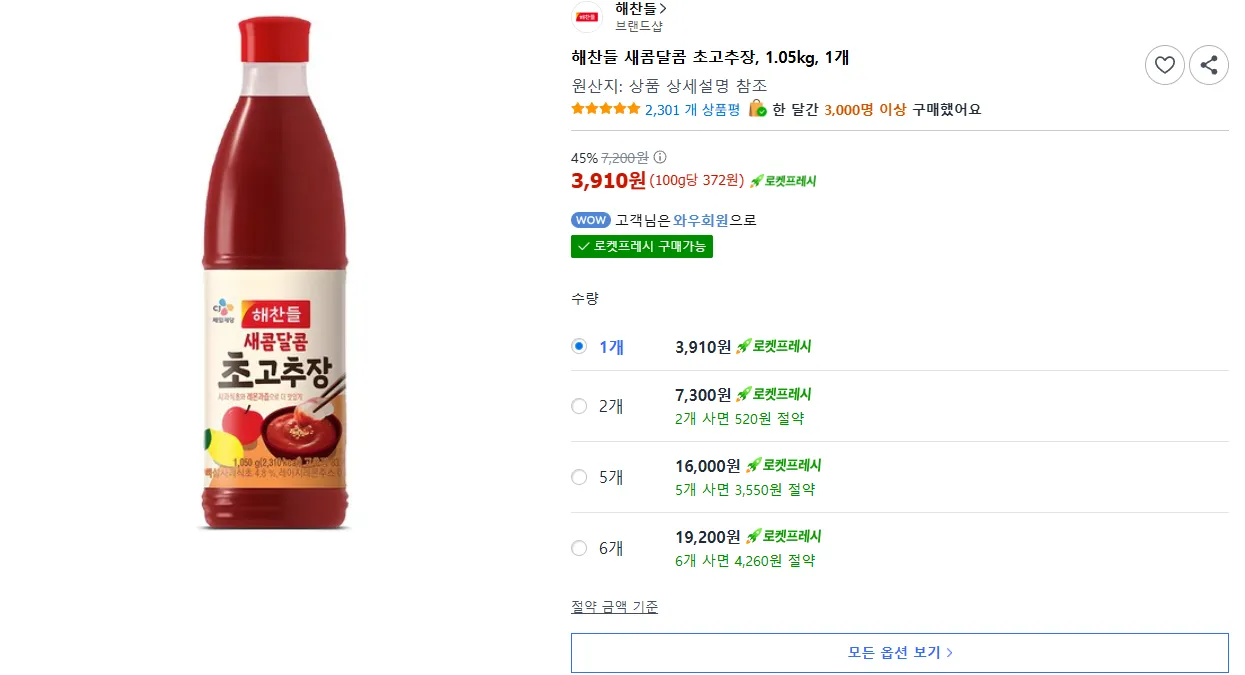Screen dimensions: 1245x675
Task: Open the 2,301 개 상품평 reviews link
Action: pyautogui.click(x=692, y=109)
